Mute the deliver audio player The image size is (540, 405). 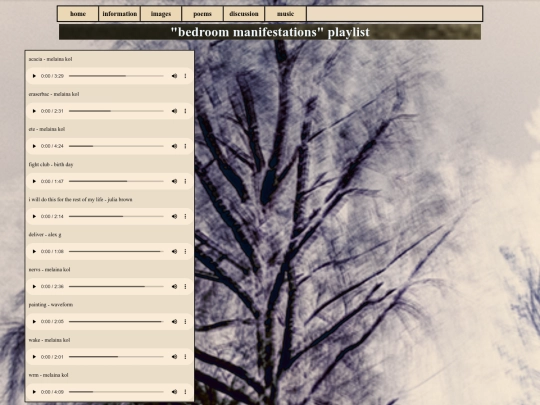coord(174,251)
